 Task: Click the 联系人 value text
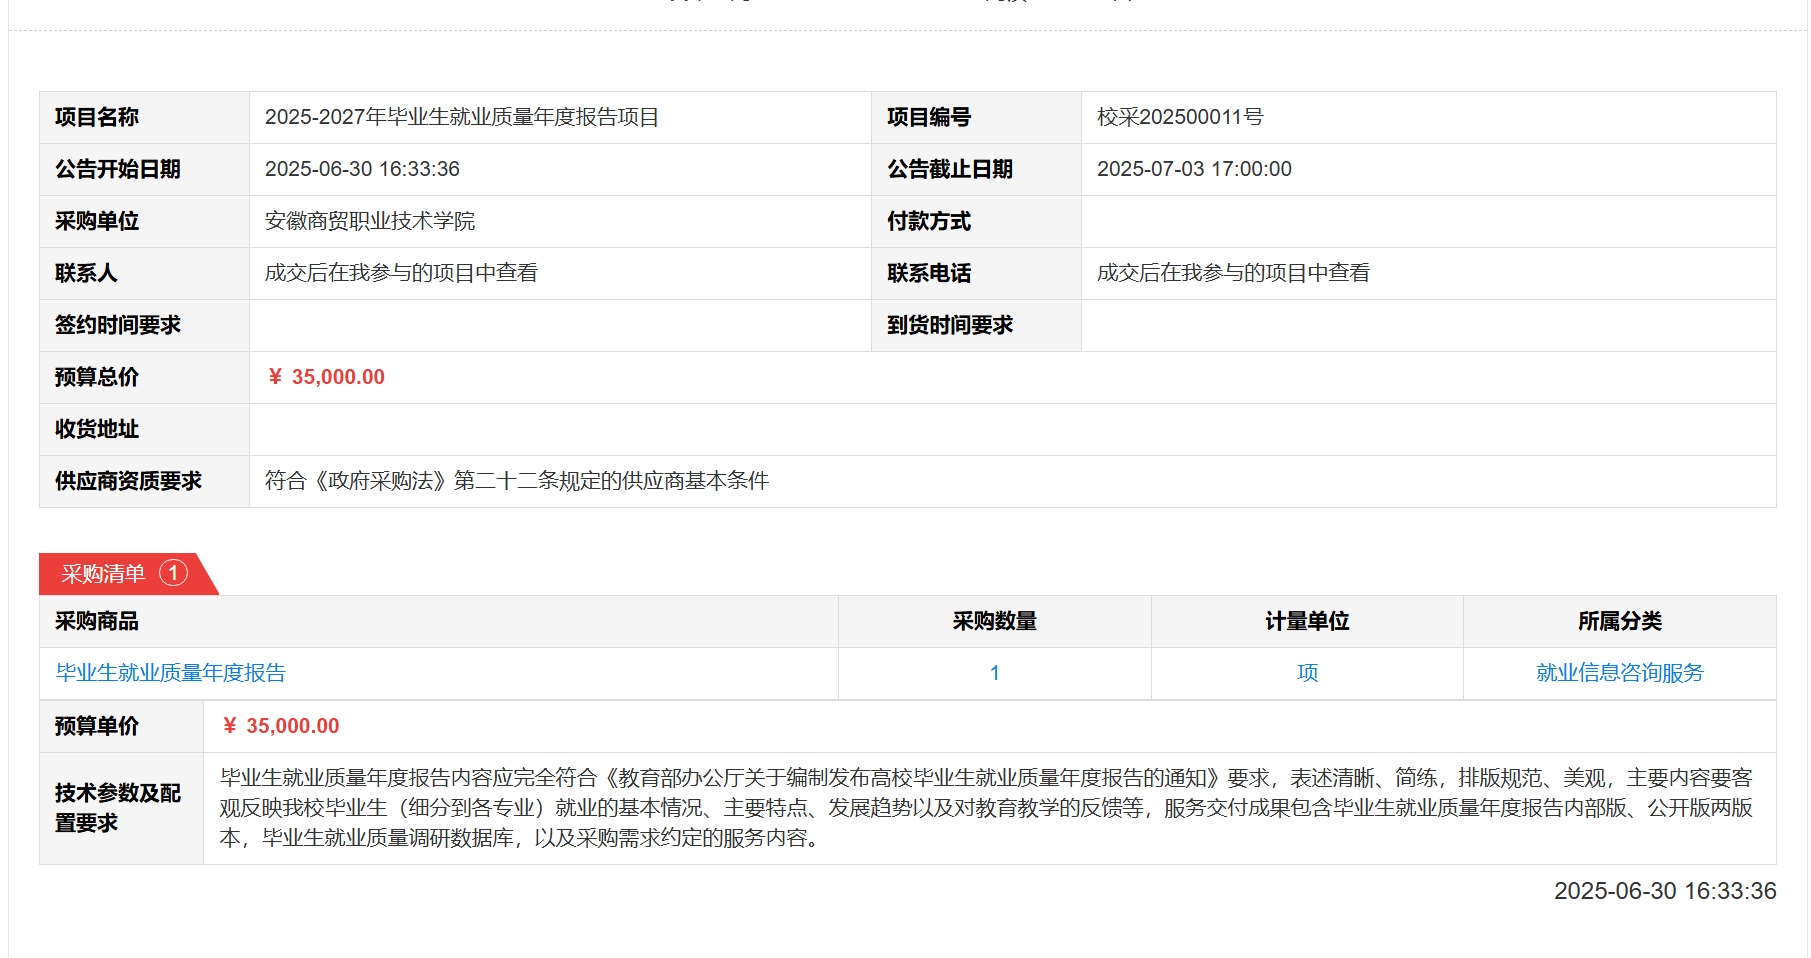click(401, 273)
